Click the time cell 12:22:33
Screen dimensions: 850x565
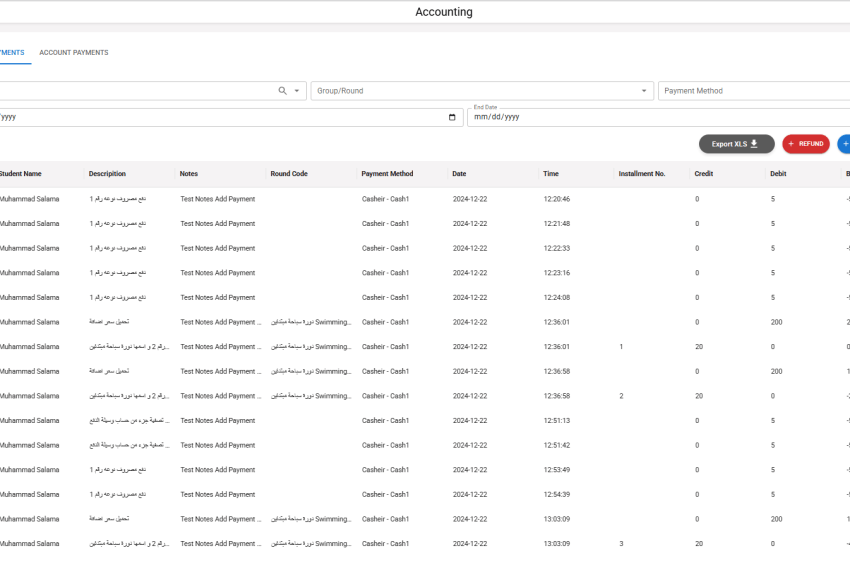(x=557, y=248)
